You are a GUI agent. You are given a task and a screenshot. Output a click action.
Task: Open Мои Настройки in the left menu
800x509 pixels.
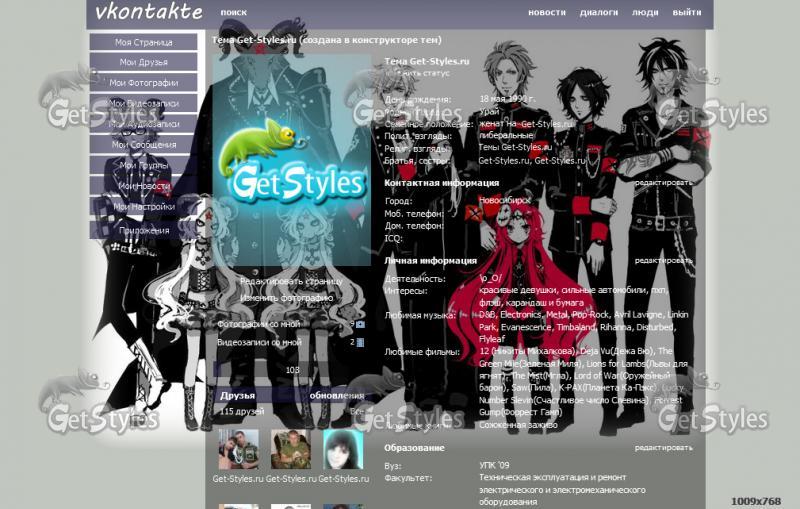point(143,206)
